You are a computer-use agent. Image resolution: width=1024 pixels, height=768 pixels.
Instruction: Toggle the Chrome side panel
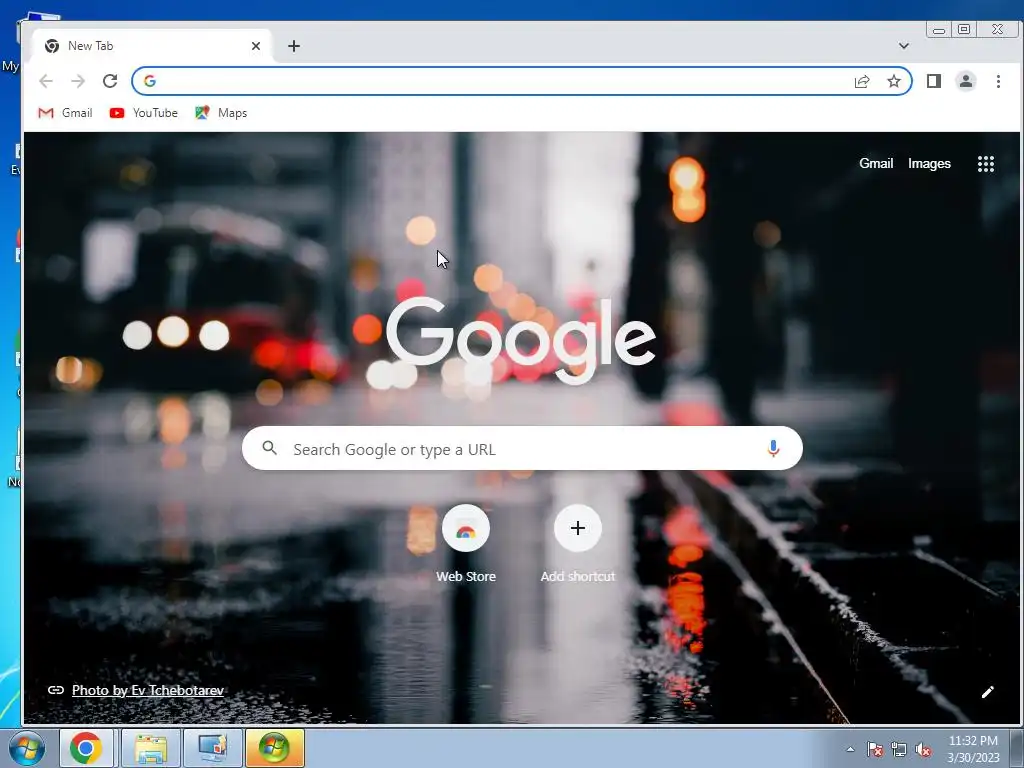[934, 81]
